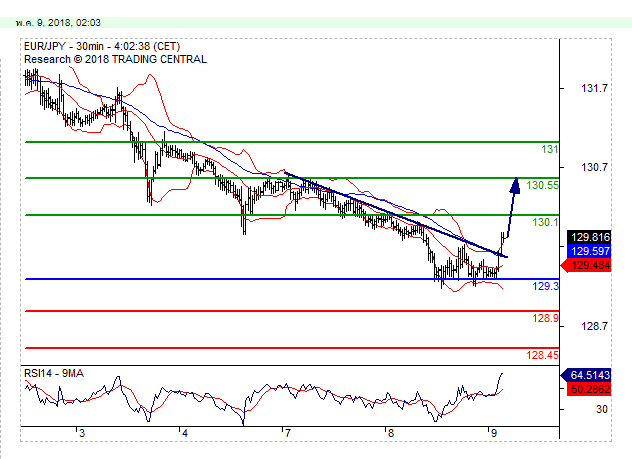Click the blue 129.3 pivot label

[x=545, y=286]
